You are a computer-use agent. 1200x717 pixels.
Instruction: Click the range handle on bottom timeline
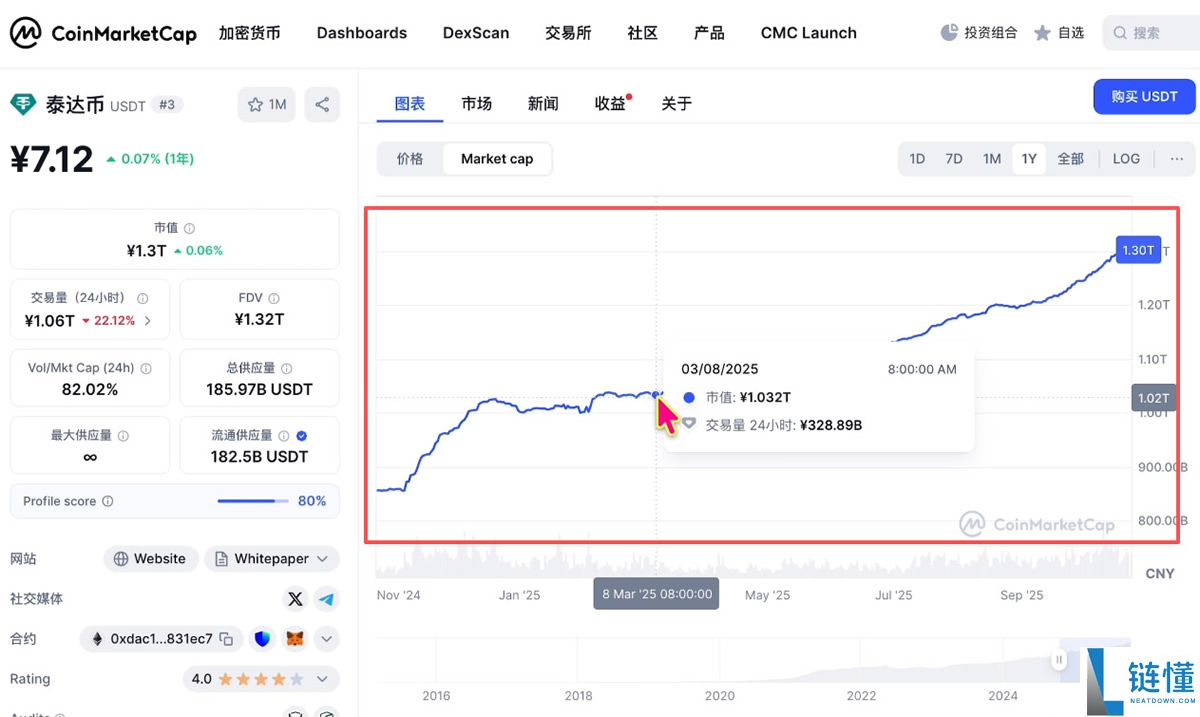(1058, 660)
